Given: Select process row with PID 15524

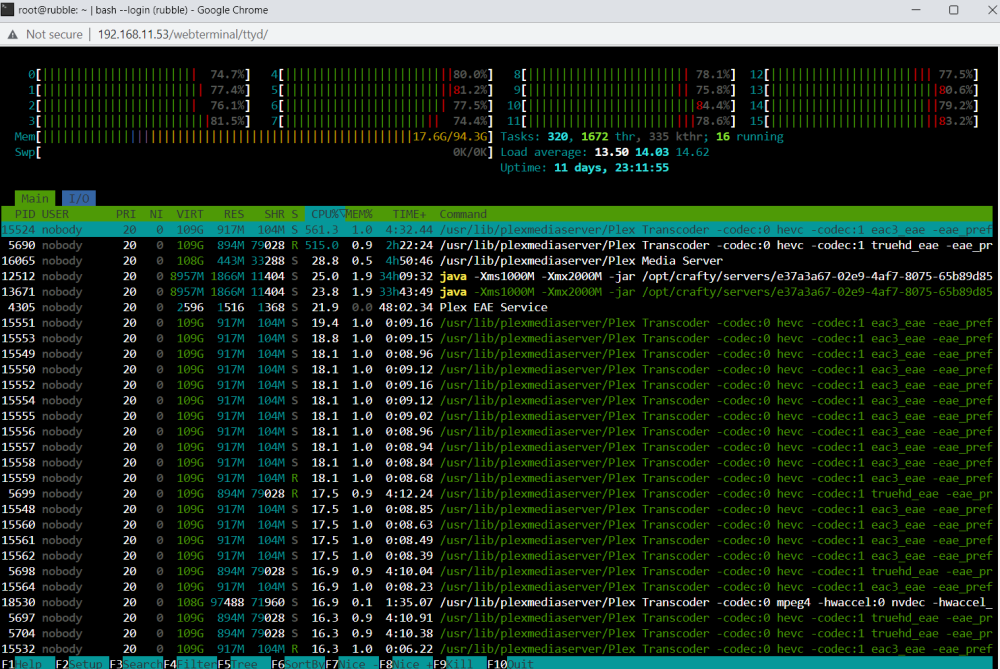Looking at the screenshot, I should point(497,230).
